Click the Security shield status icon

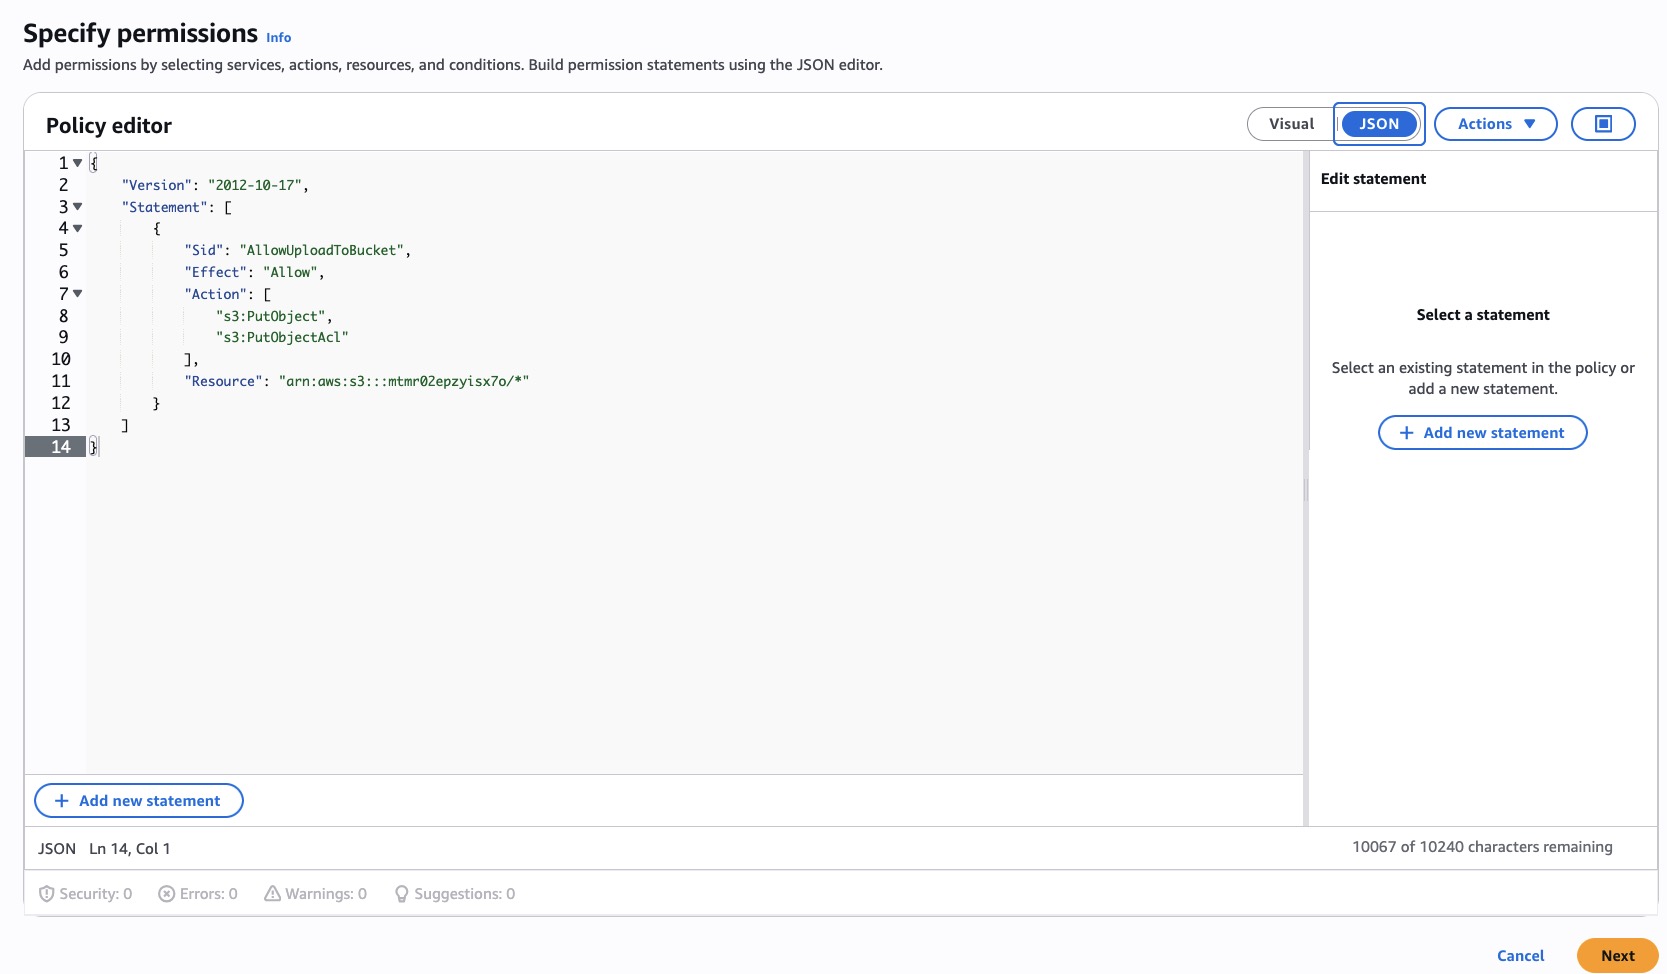46,894
